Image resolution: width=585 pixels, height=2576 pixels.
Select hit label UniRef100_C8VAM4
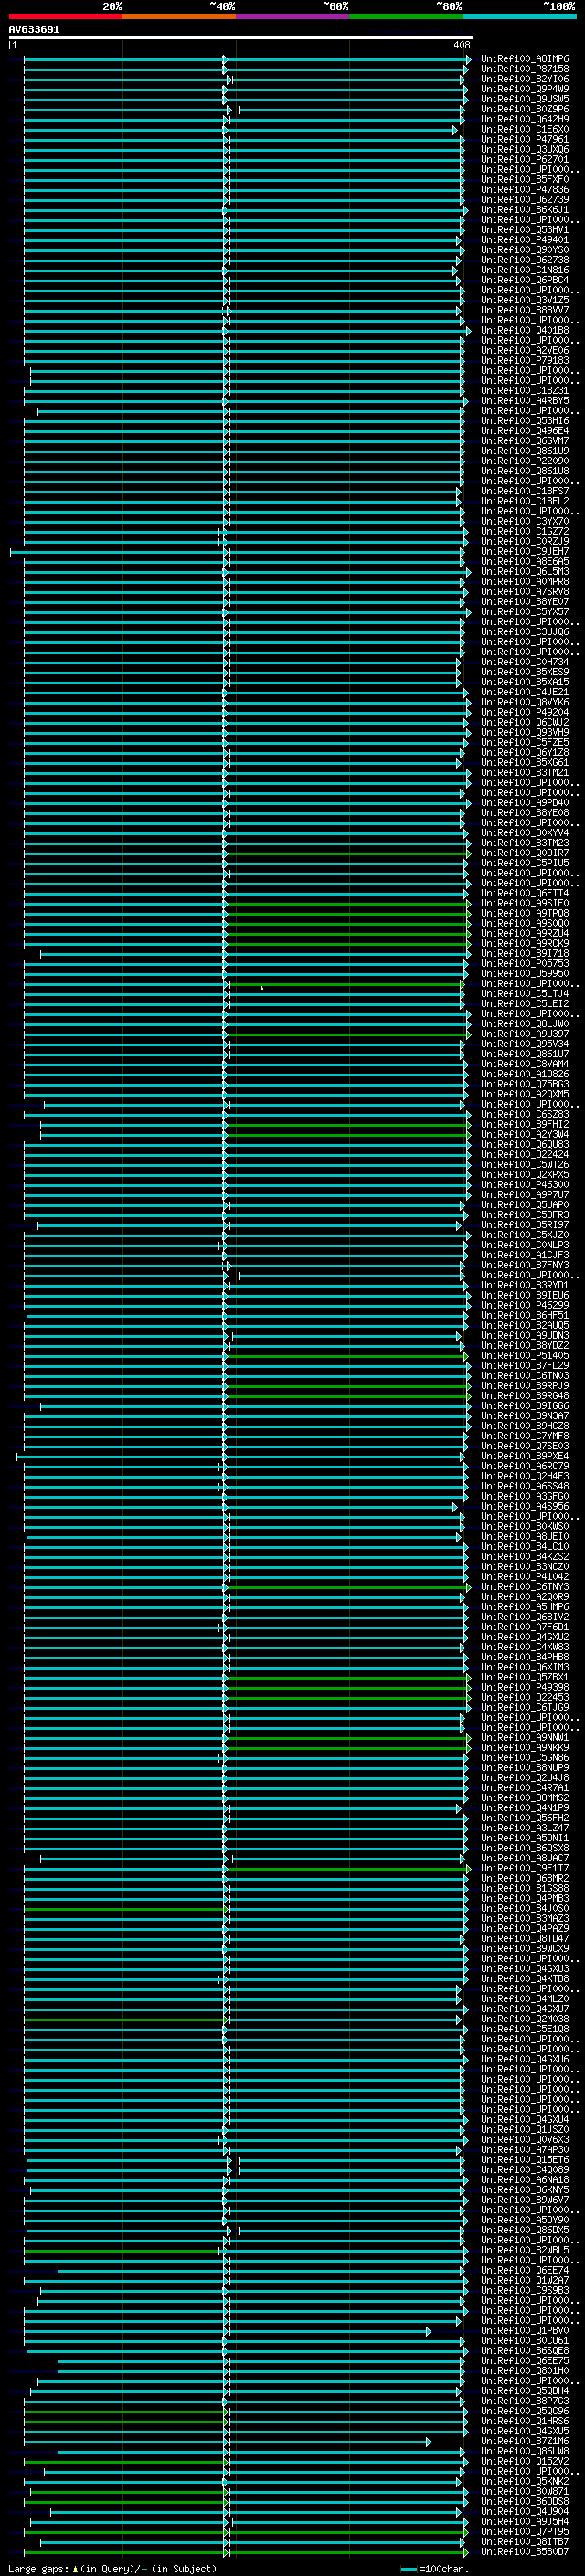pyautogui.click(x=524, y=1065)
